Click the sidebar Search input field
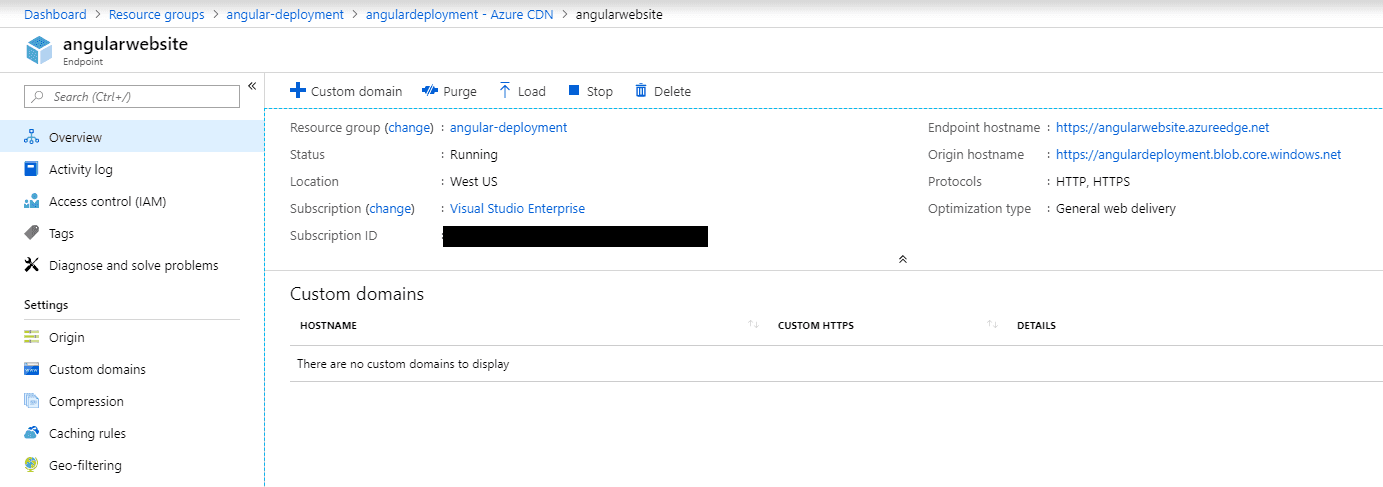The height and width of the screenshot is (487, 1383). point(132,97)
